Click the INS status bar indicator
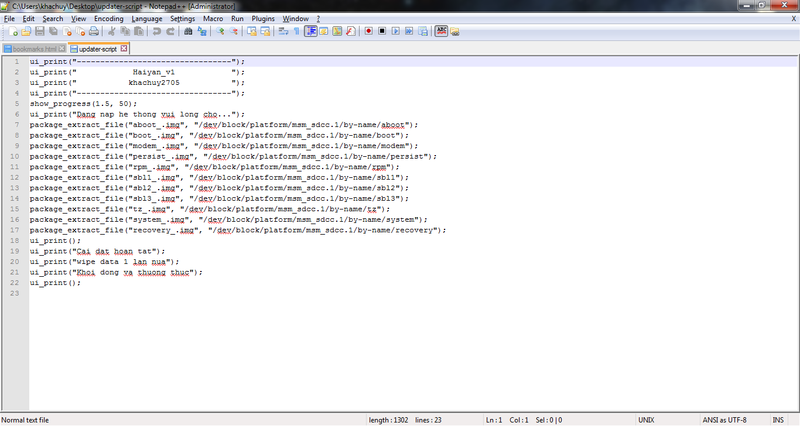The width and height of the screenshot is (800, 426). pyautogui.click(x=778, y=420)
